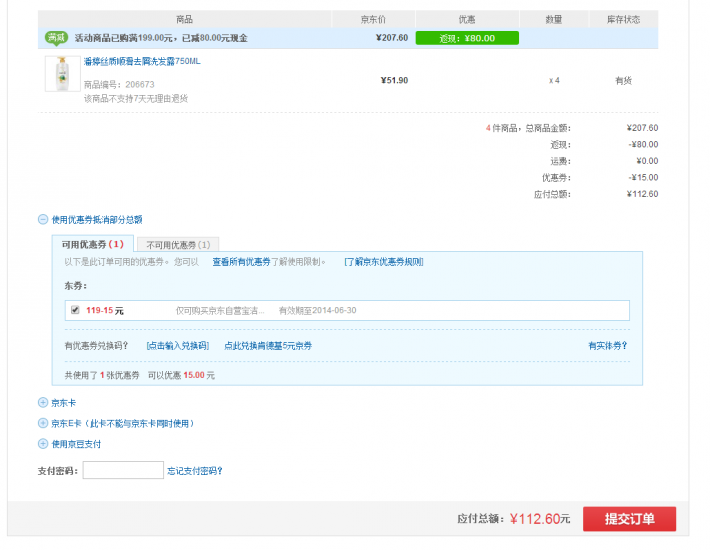Screen dimensions: 710x550
Task: Click the 查看所有优惠券 link
Action: point(241,262)
